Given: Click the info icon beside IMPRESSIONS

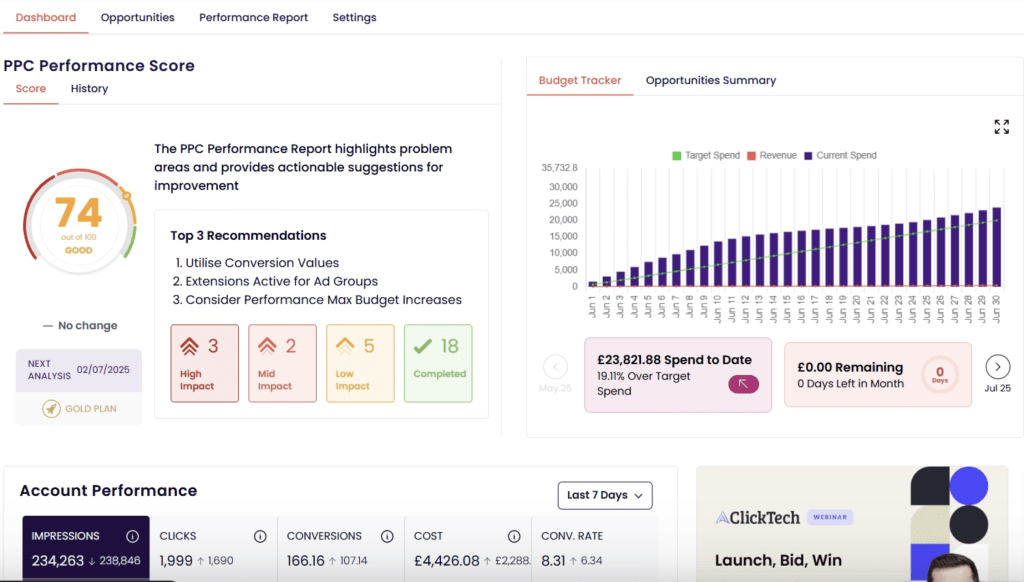Looking at the screenshot, I should tap(133, 536).
